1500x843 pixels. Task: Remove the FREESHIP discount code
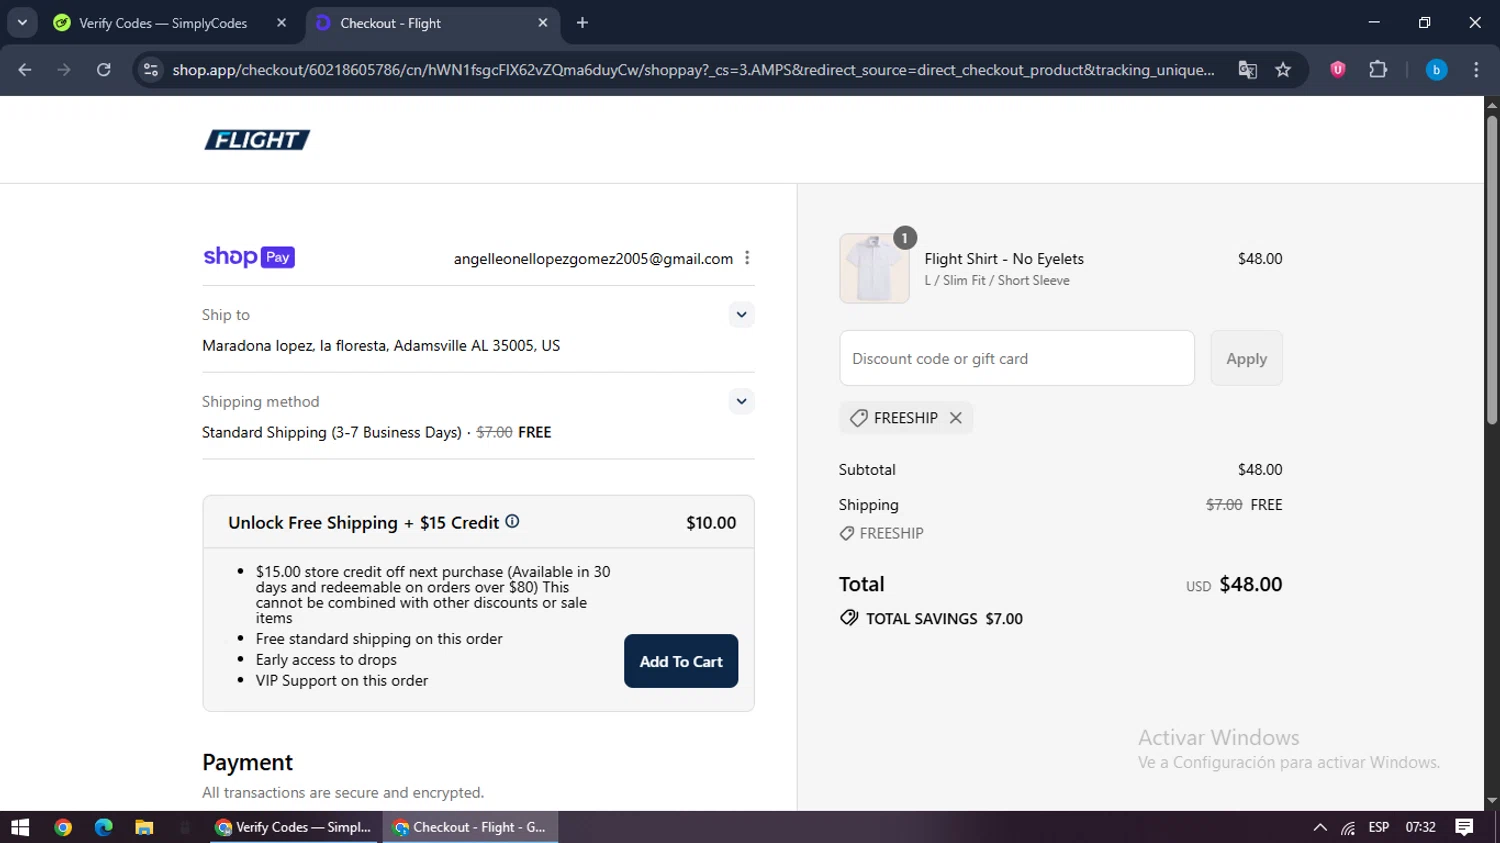956,418
